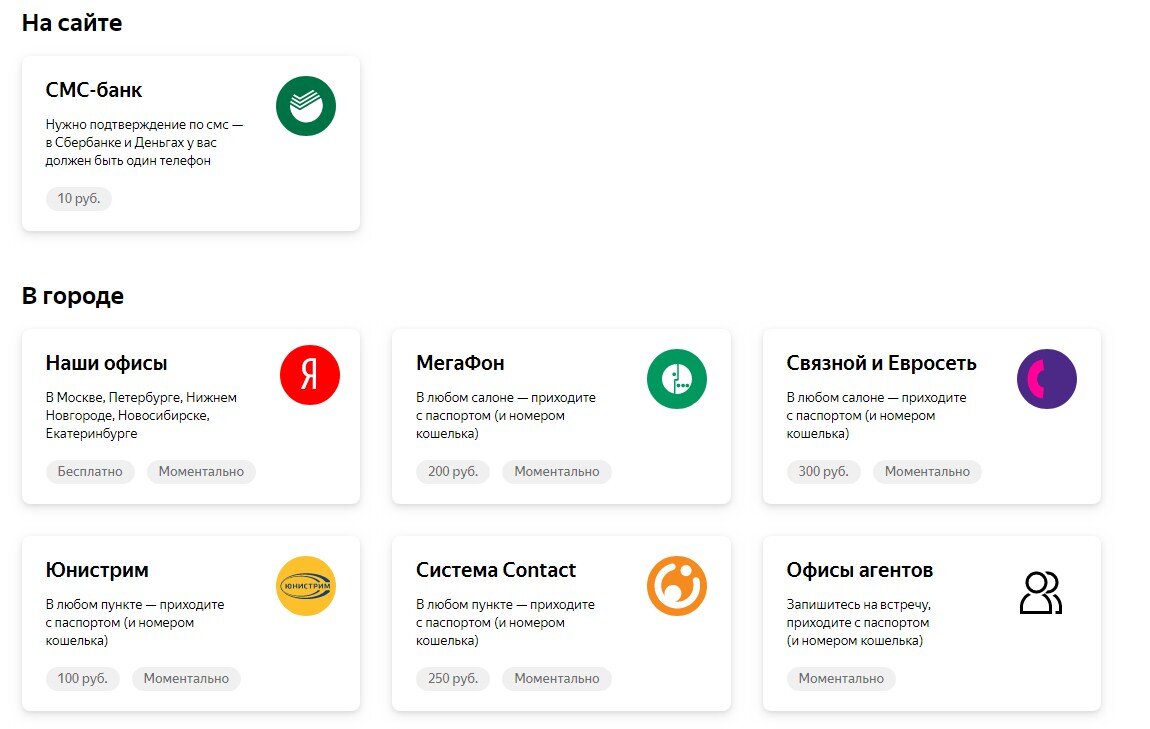Select the МегаФон identification option

(x=460, y=363)
